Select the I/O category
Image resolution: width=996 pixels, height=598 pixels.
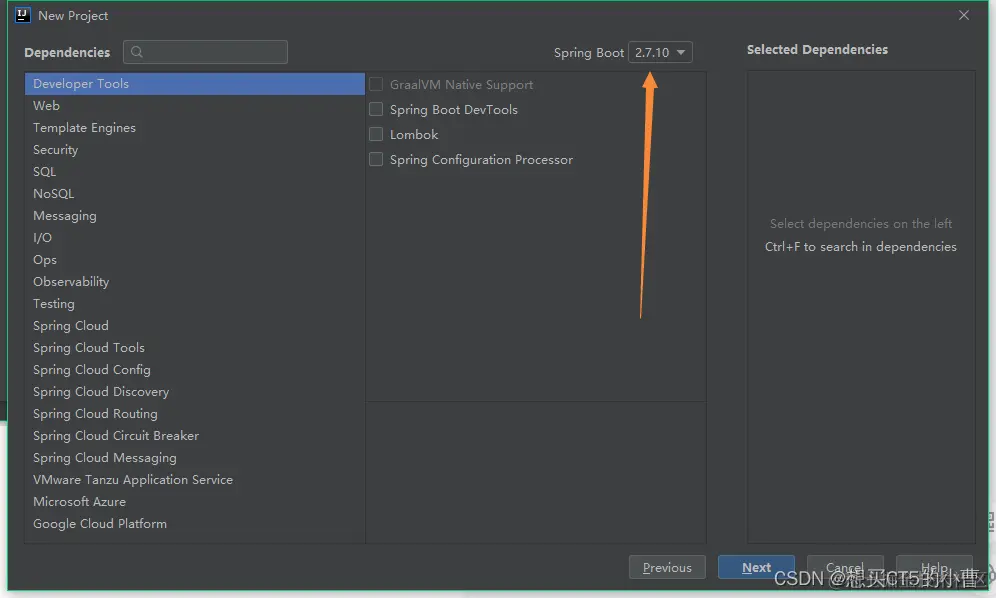pos(194,238)
